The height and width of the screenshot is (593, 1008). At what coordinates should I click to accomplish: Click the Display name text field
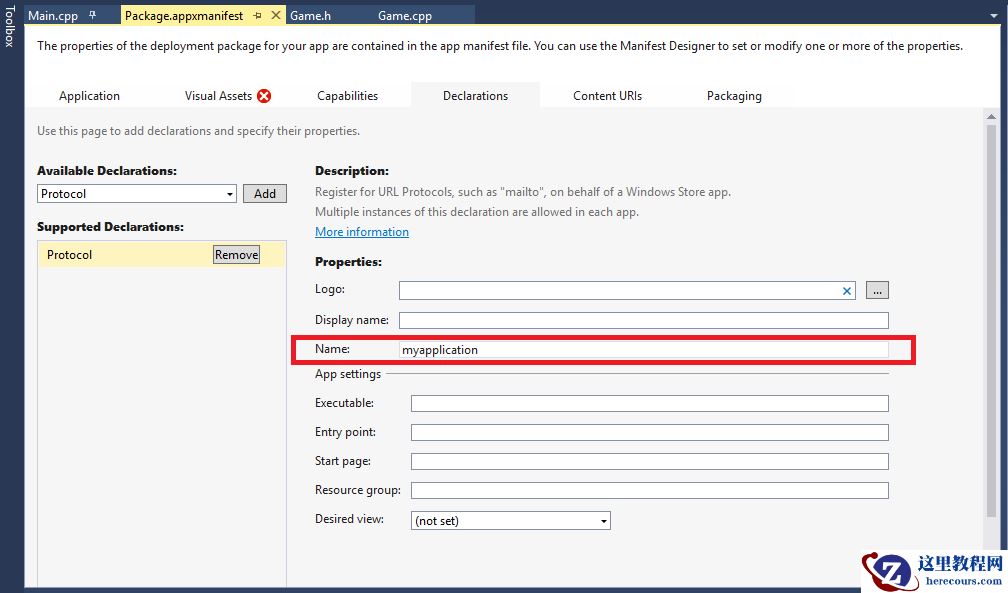point(643,321)
